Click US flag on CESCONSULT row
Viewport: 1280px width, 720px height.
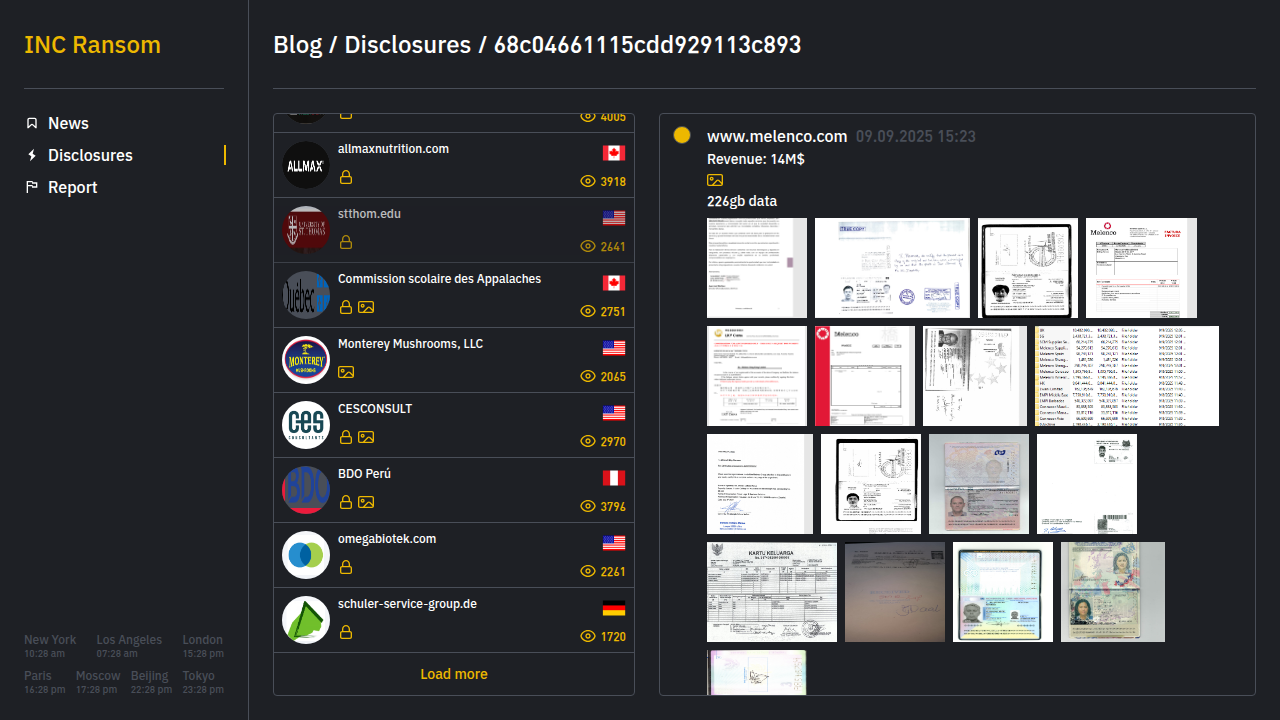pyautogui.click(x=614, y=413)
